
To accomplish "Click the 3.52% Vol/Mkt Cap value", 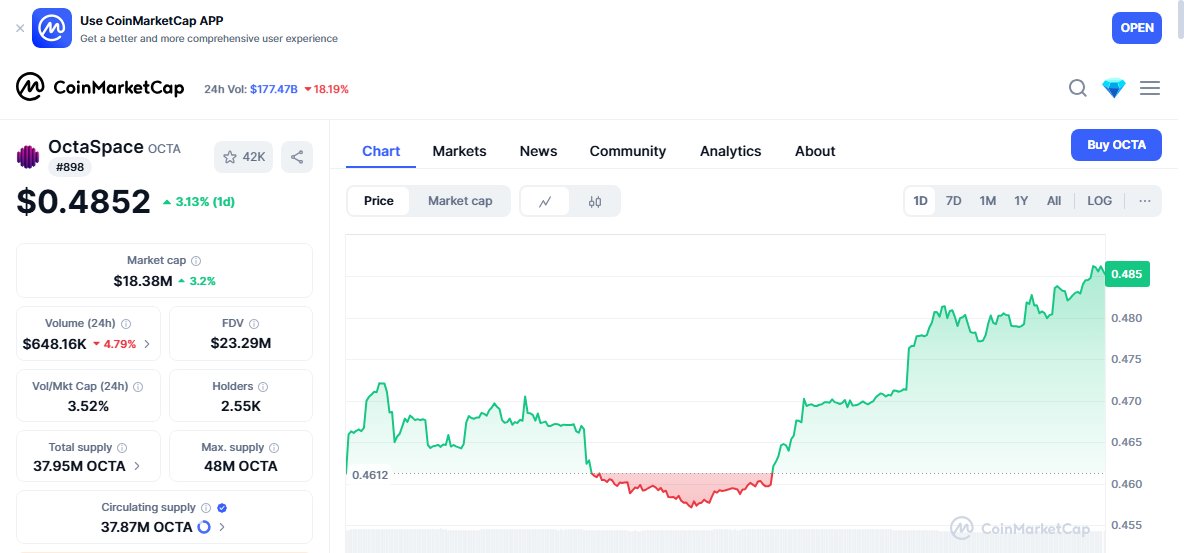I will 88,406.
